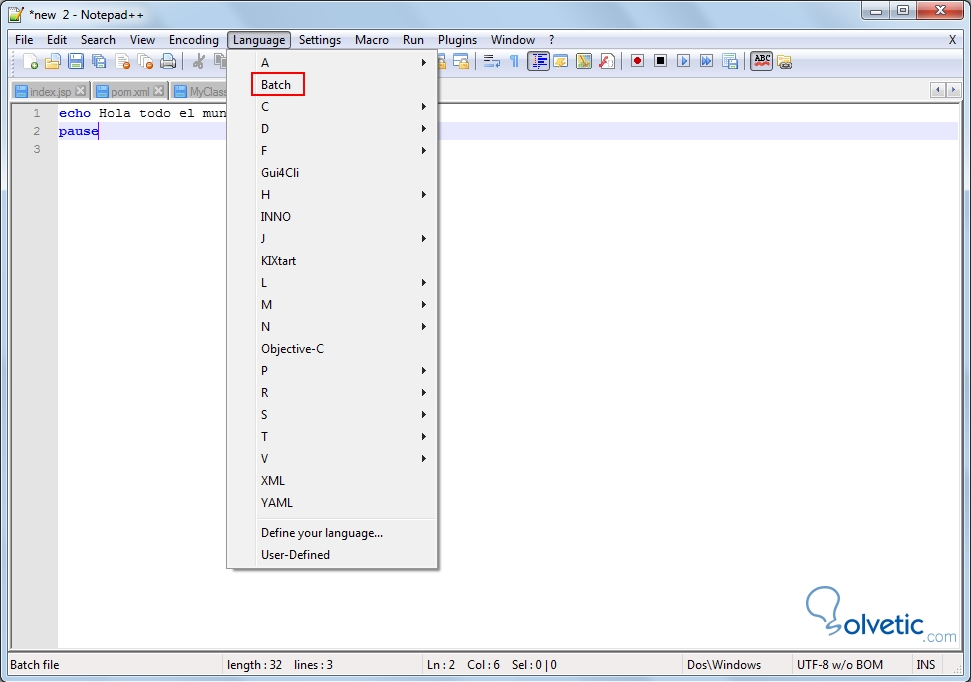This screenshot has width=971, height=682.
Task: Close the index.jsp tab
Action: [80, 90]
